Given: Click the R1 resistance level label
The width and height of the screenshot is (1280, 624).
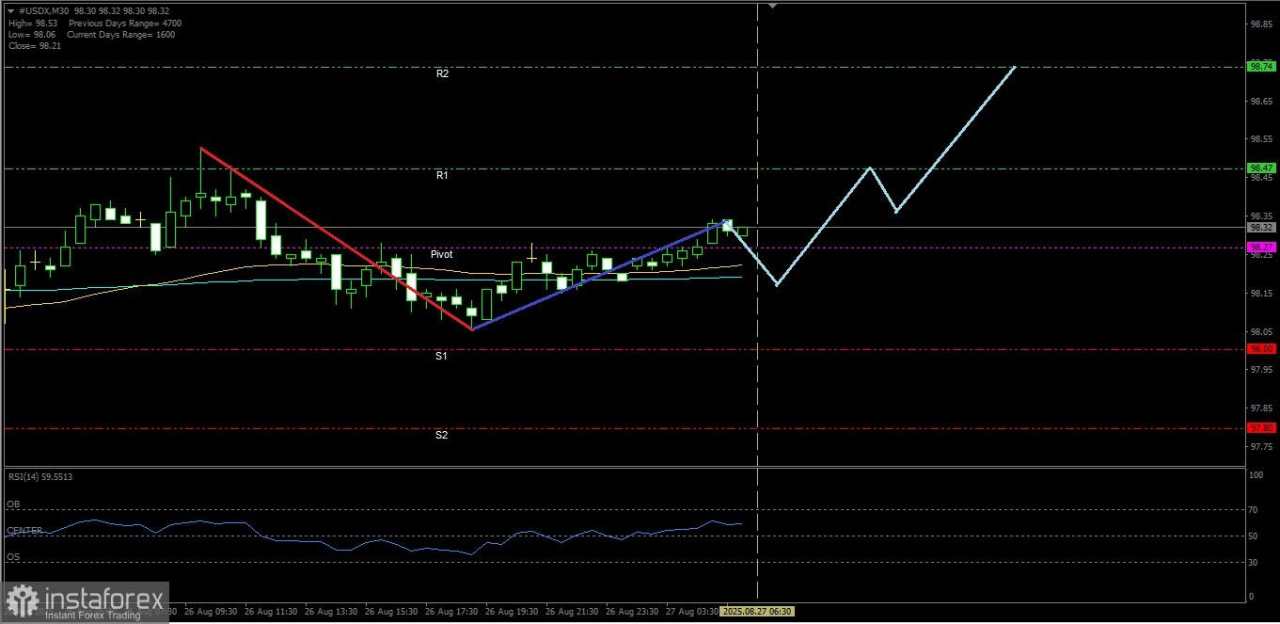Looking at the screenshot, I should tap(441, 175).
